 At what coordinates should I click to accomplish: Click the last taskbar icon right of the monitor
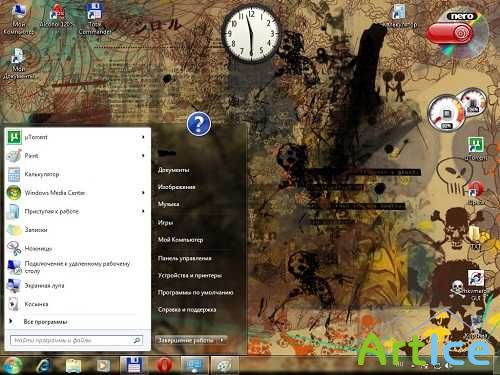(x=224, y=366)
